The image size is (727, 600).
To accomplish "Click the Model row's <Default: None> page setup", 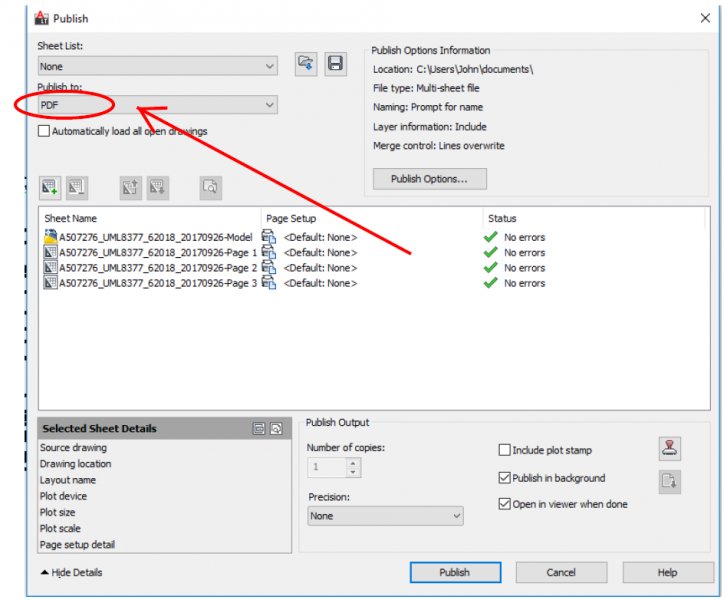I will click(x=320, y=237).
